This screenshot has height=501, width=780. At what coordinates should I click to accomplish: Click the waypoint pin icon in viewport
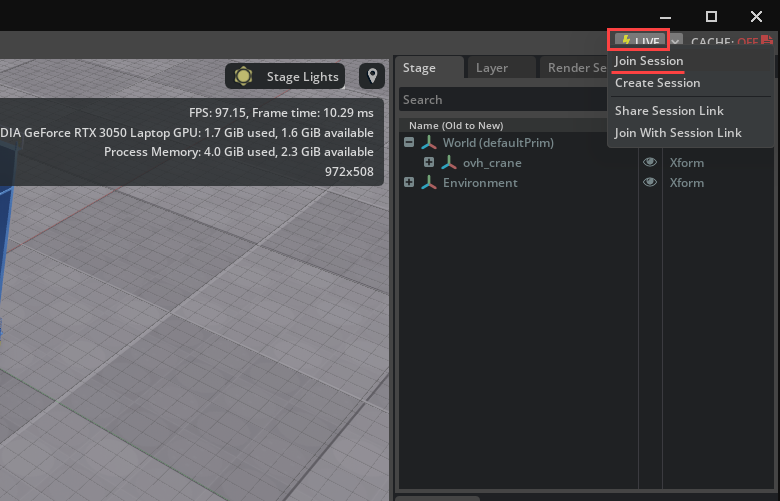[372, 76]
